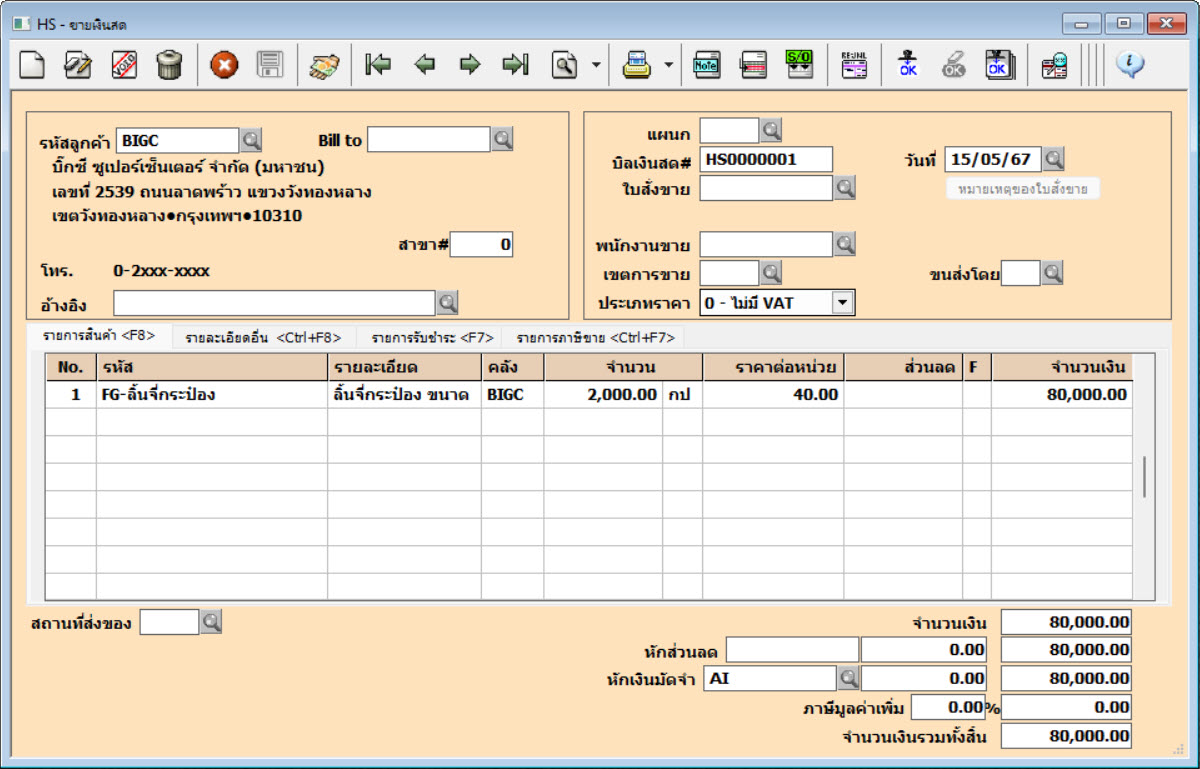This screenshot has width=1200, height=769.
Task: Click the items table vertical scrollbar
Action: 1144,477
